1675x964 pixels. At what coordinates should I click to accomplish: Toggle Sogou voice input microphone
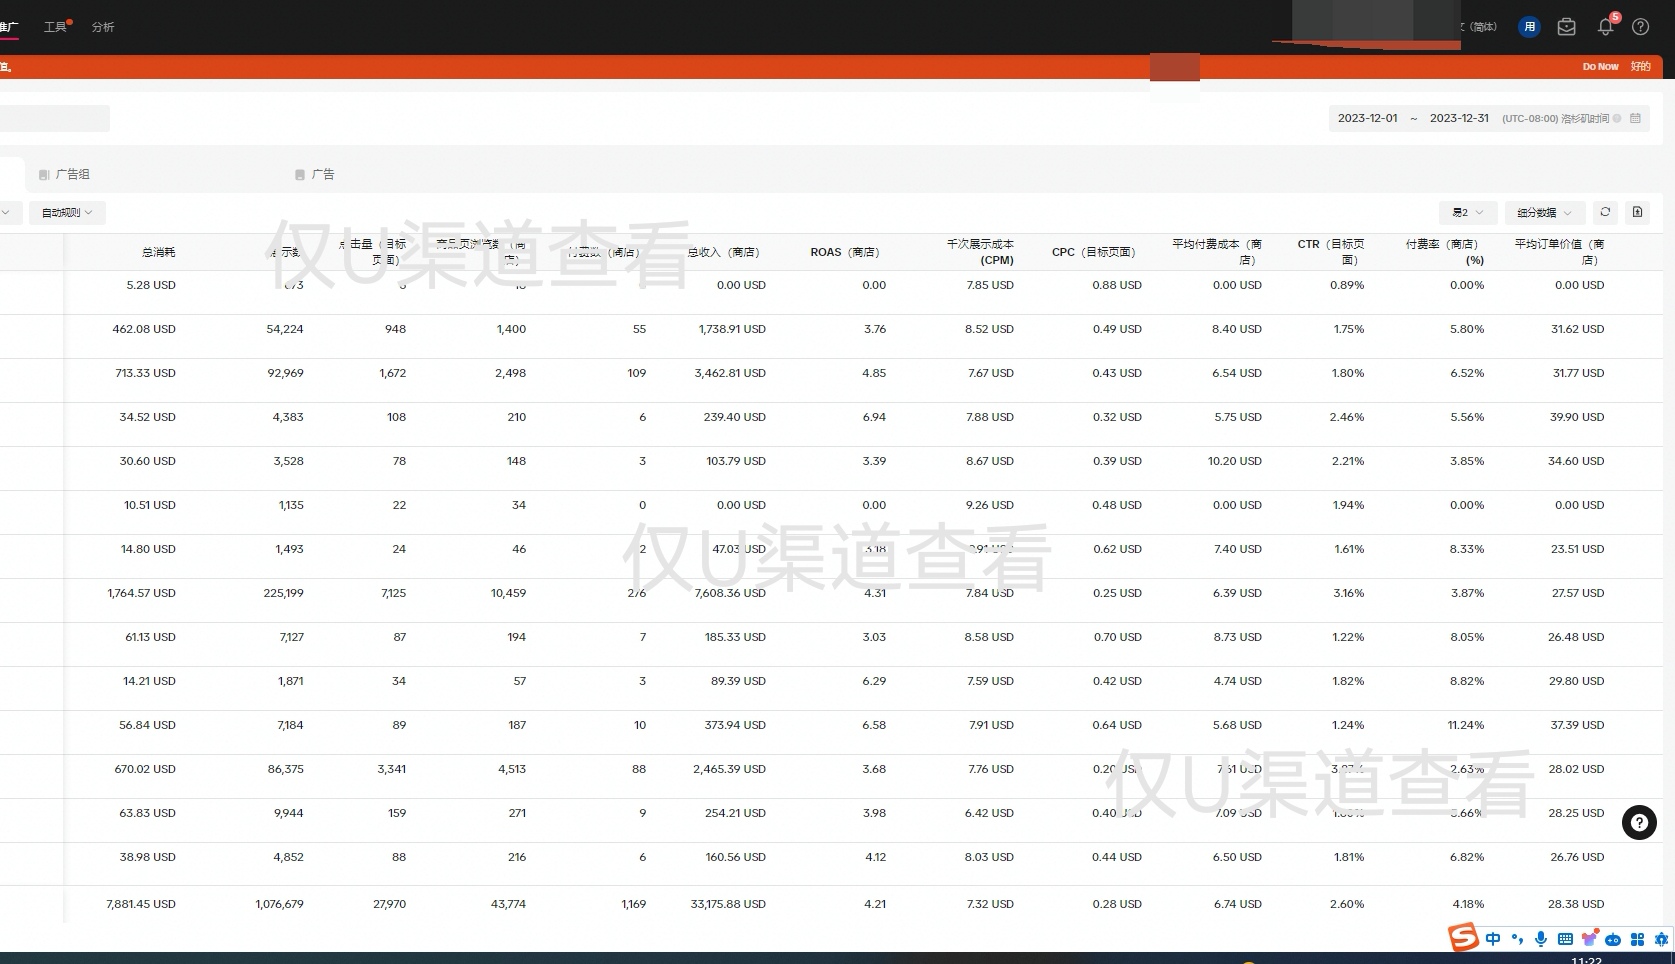click(1541, 939)
